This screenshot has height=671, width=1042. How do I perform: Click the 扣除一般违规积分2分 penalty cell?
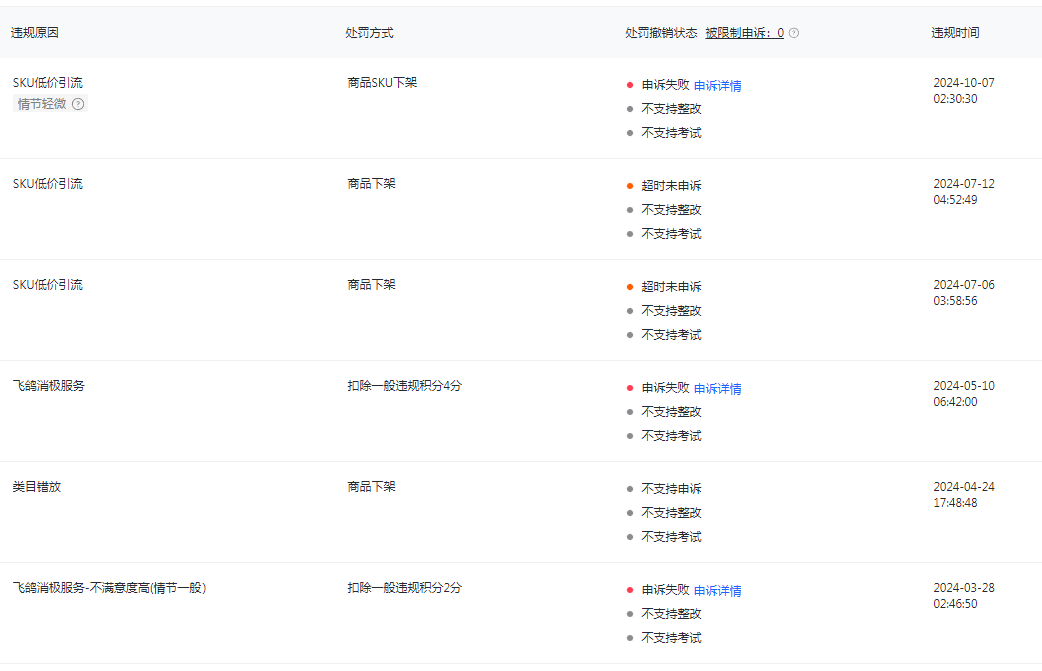click(404, 588)
